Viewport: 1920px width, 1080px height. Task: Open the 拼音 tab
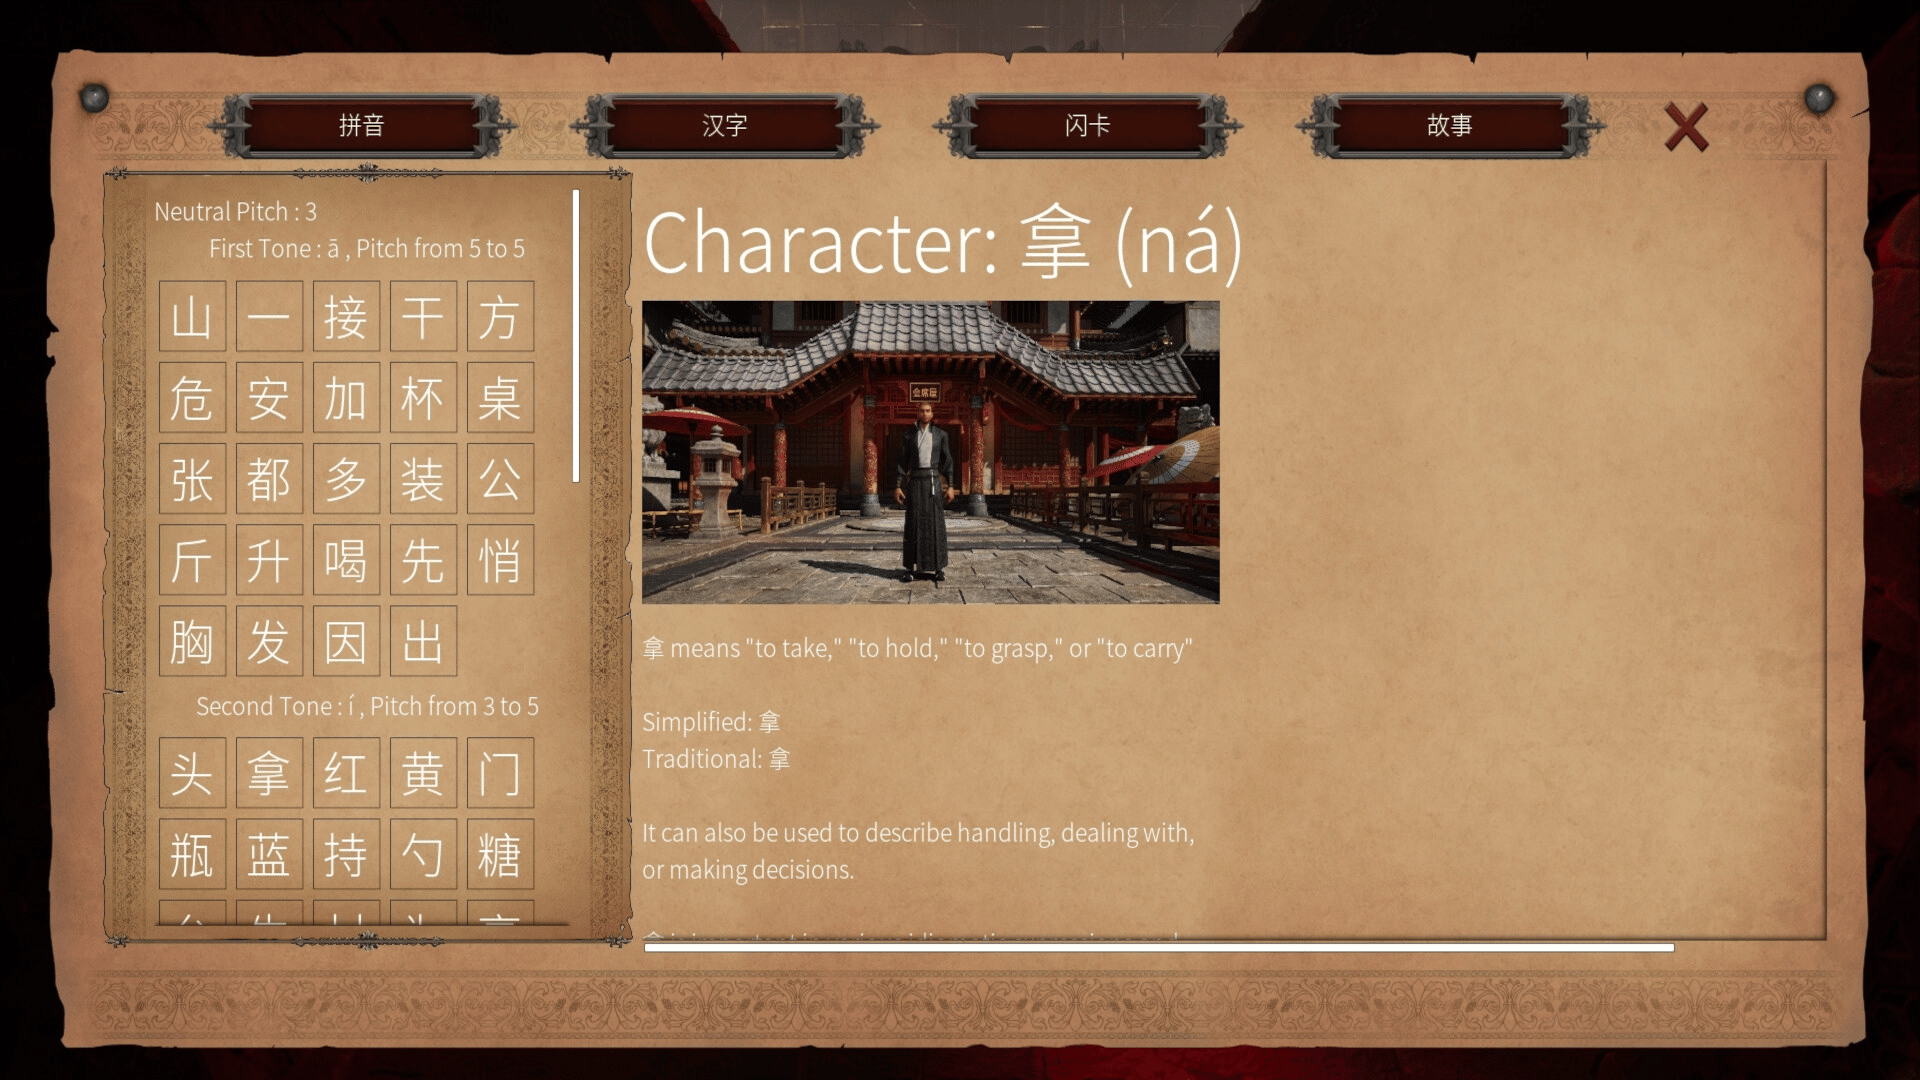tap(361, 125)
